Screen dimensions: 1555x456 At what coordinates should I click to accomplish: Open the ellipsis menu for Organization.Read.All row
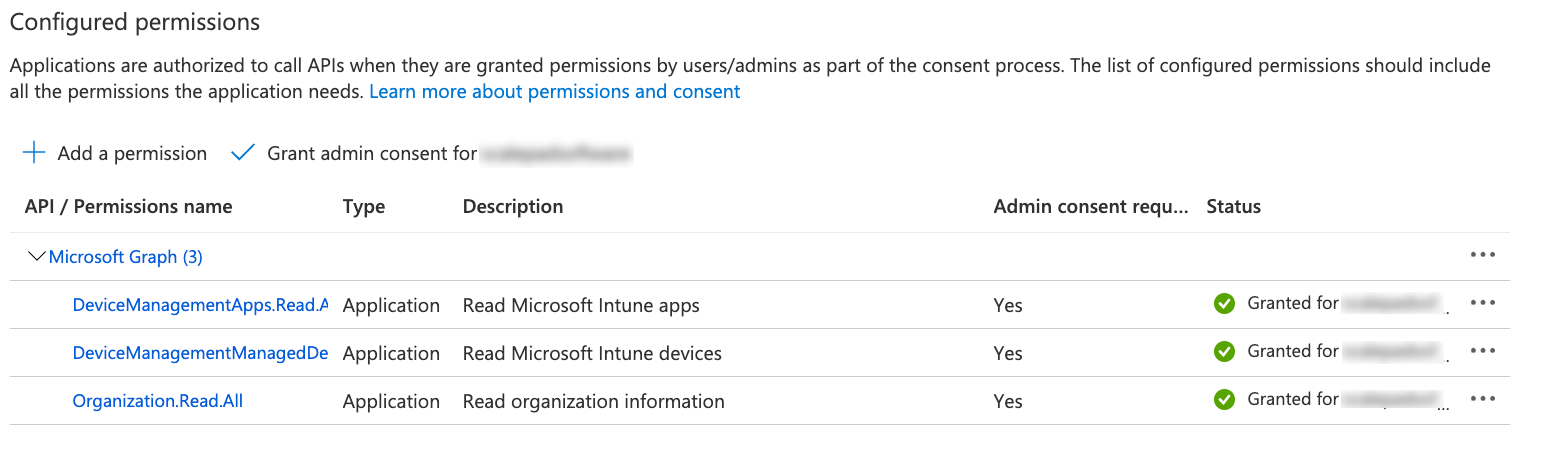tap(1483, 399)
